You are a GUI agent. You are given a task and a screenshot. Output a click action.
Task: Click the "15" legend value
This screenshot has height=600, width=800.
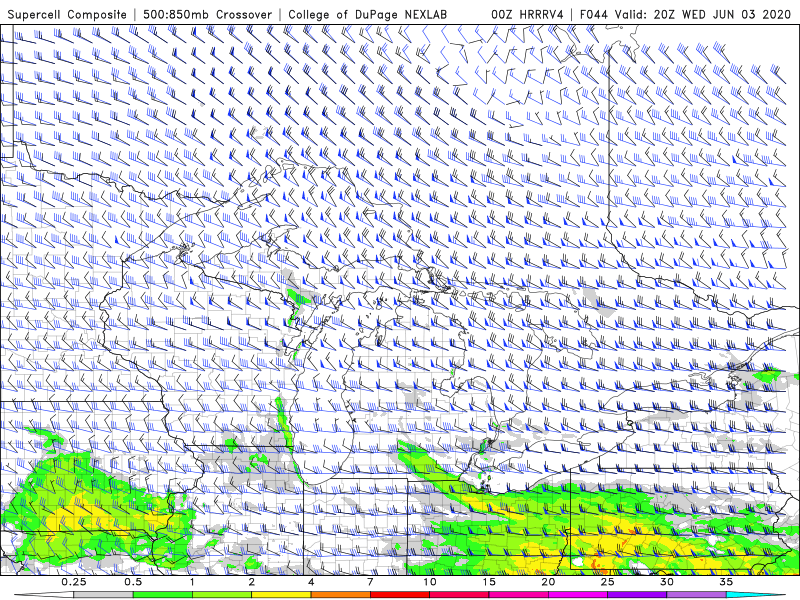[x=489, y=582]
